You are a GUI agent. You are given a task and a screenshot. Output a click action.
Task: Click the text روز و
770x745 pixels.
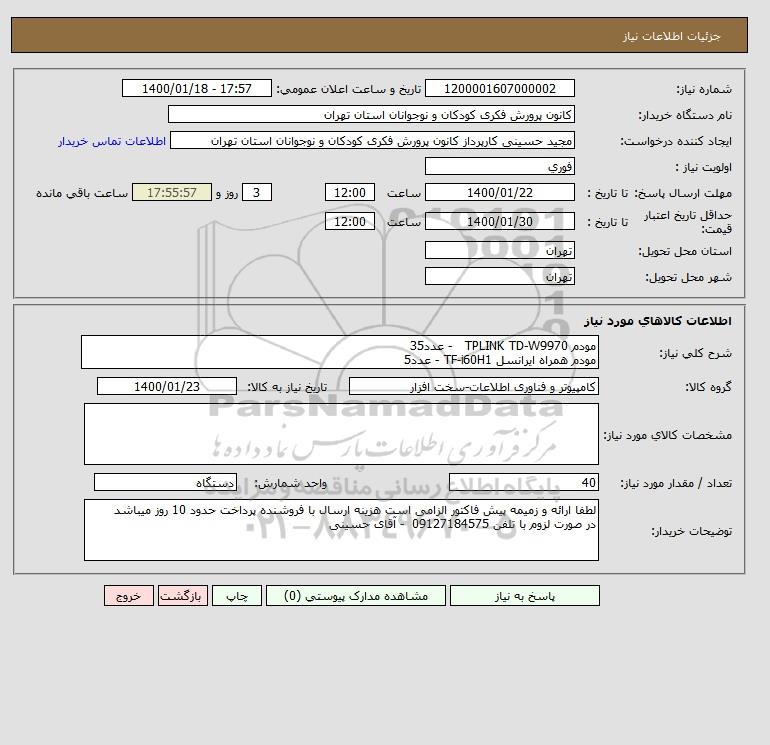point(227,193)
